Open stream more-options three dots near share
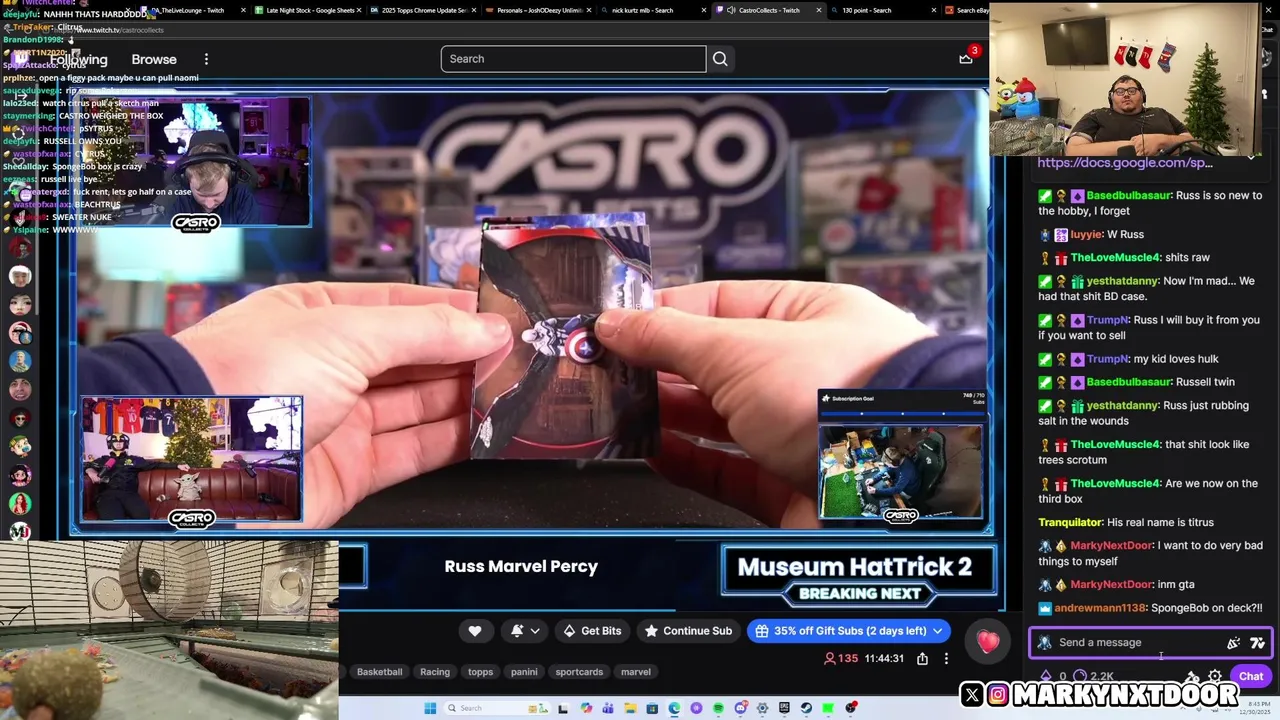Image resolution: width=1280 pixels, height=720 pixels. point(946,658)
